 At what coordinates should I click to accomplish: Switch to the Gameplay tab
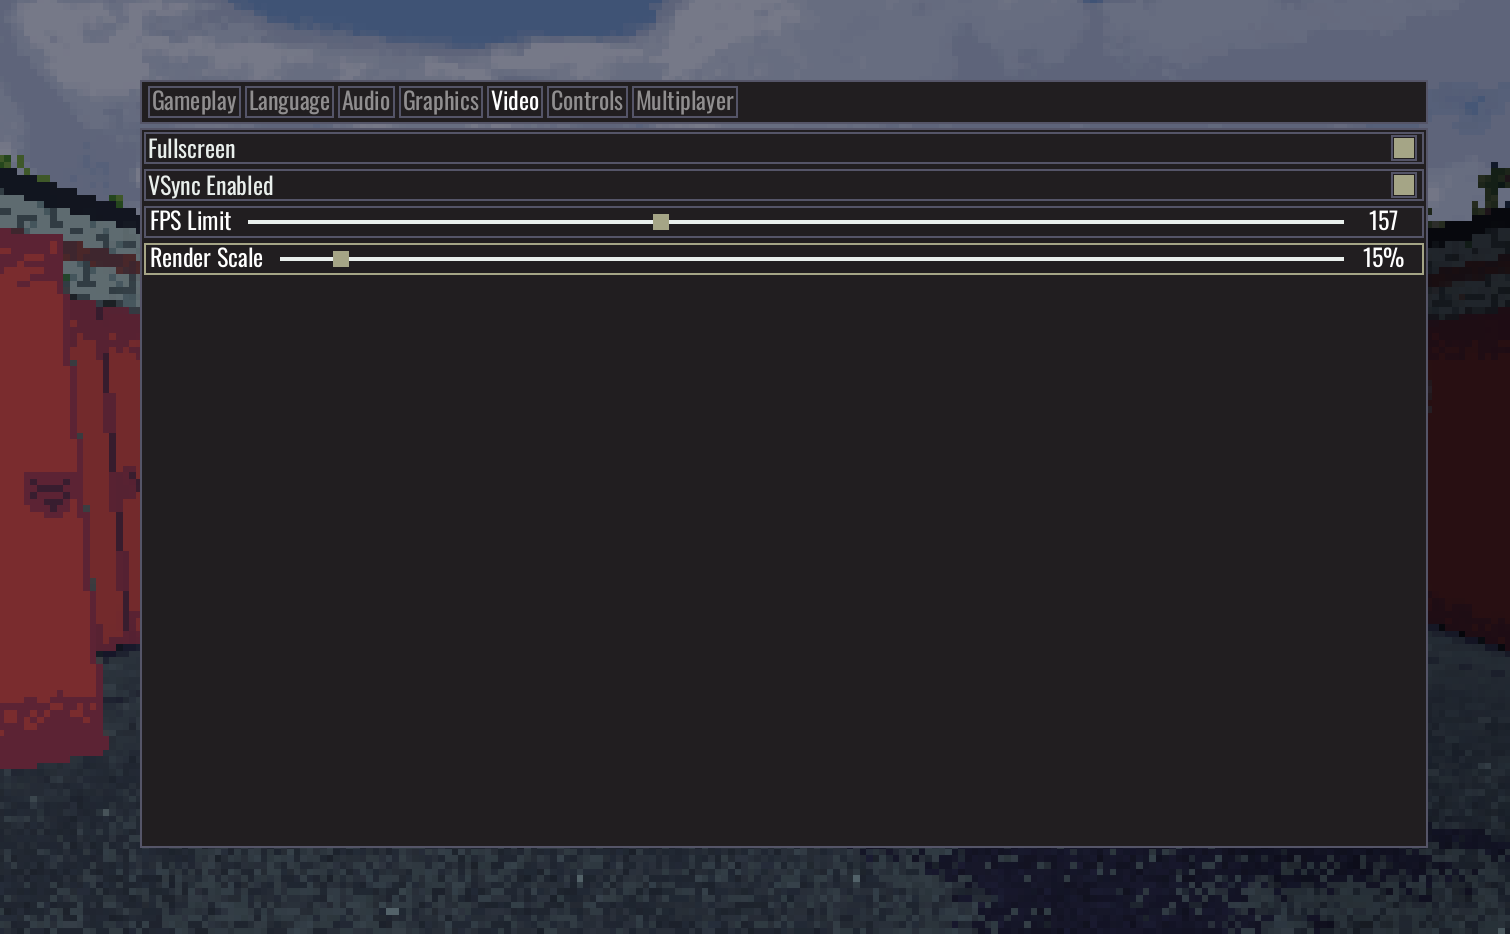pos(194,101)
